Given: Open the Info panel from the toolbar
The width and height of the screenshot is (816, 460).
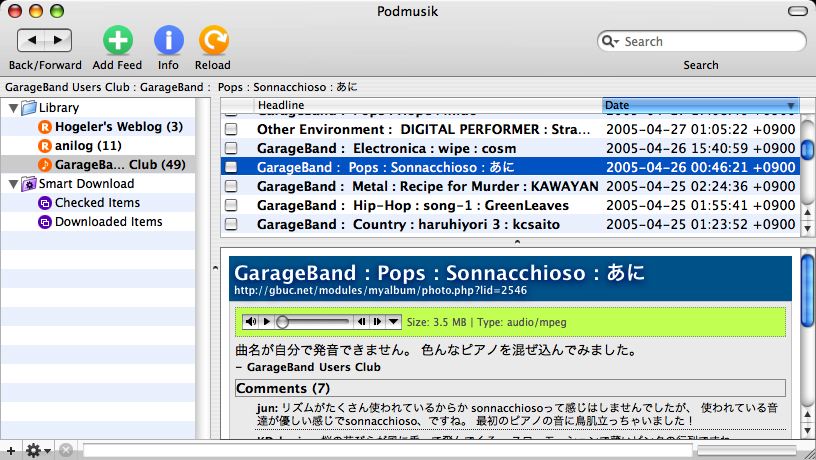Looking at the screenshot, I should (x=168, y=40).
